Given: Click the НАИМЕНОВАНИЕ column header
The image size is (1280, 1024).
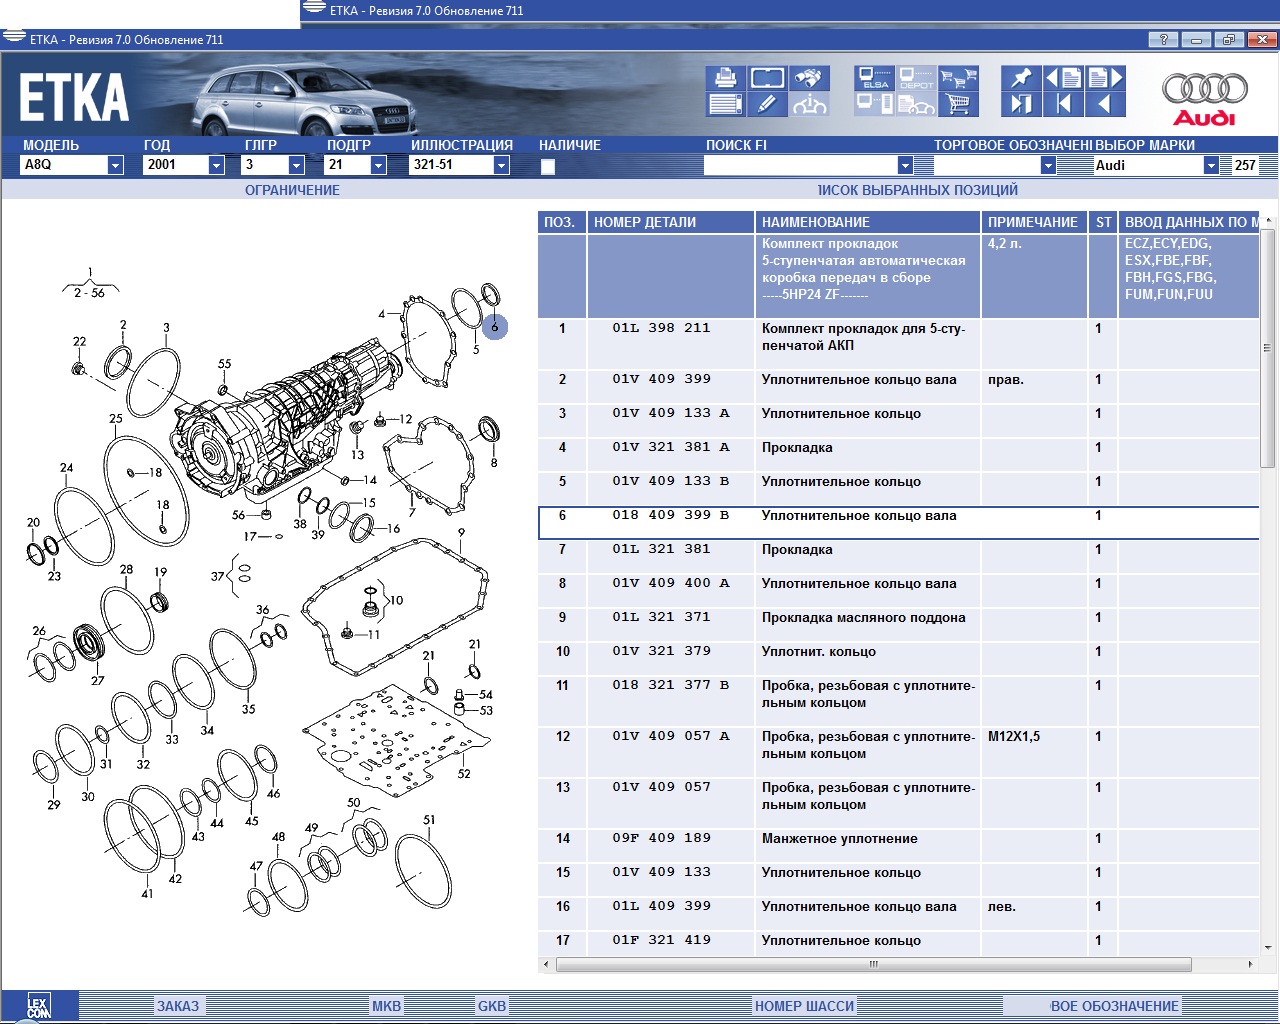Looking at the screenshot, I should point(868,222).
